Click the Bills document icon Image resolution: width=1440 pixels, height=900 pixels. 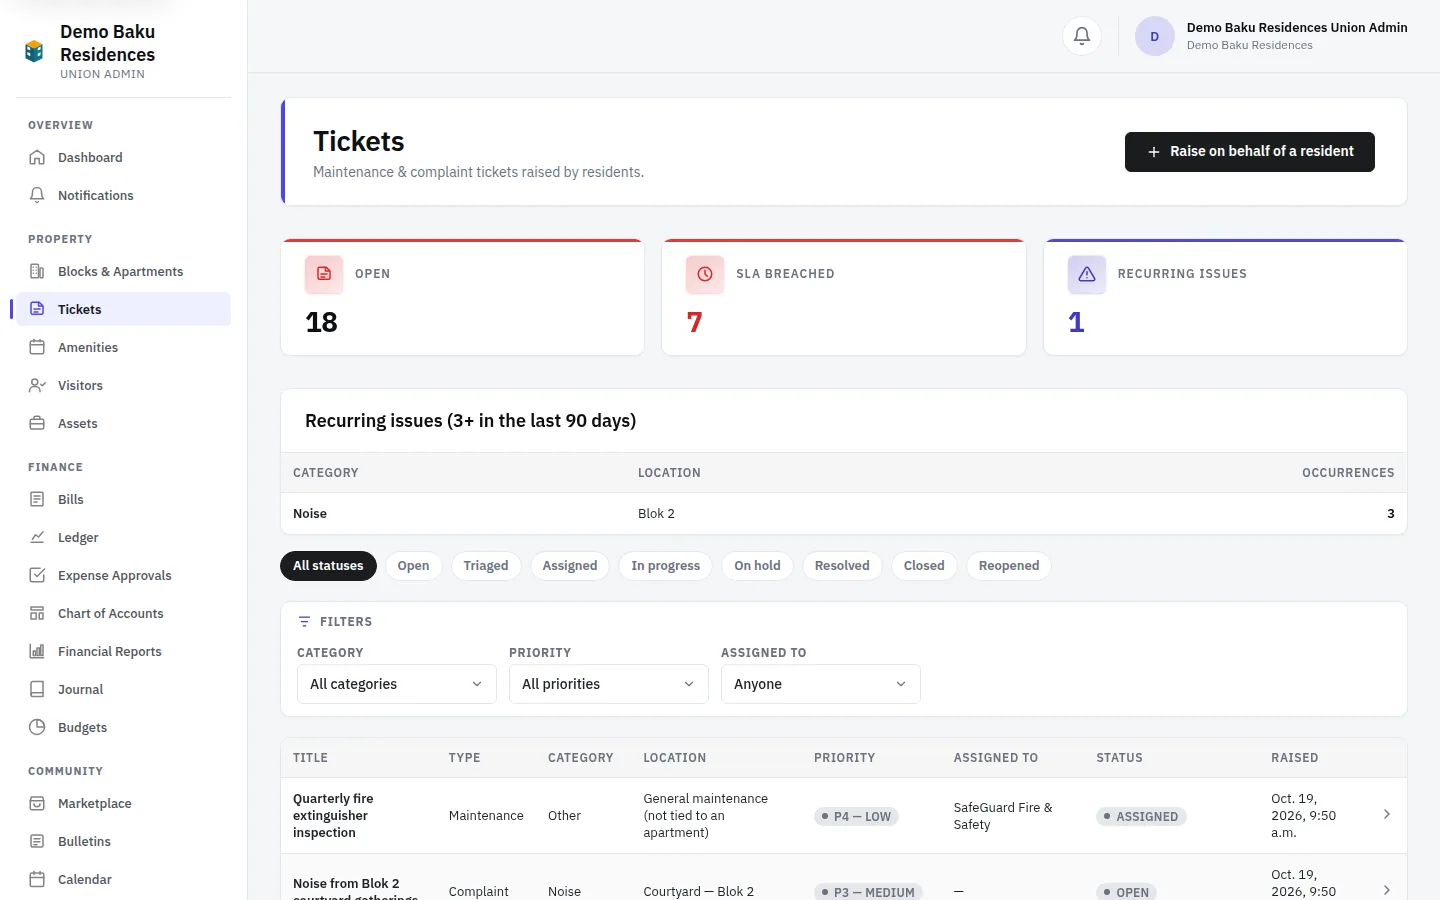(x=37, y=499)
